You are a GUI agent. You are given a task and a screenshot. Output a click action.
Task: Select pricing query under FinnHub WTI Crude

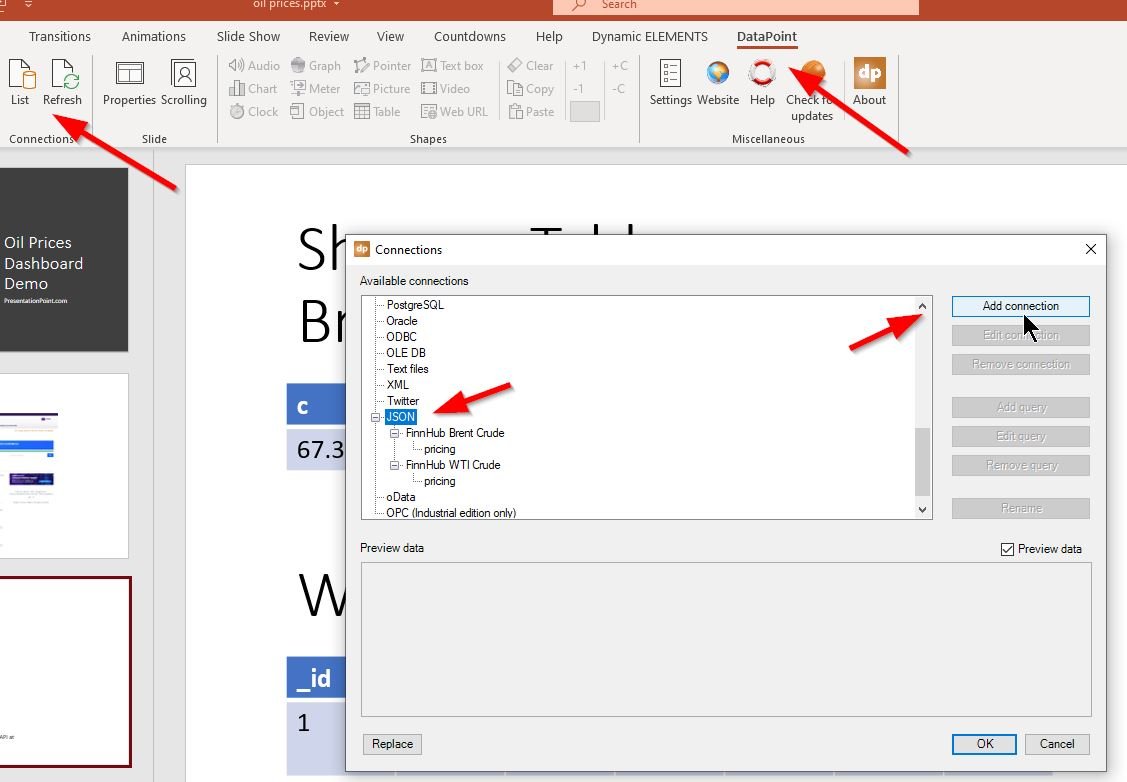point(439,481)
